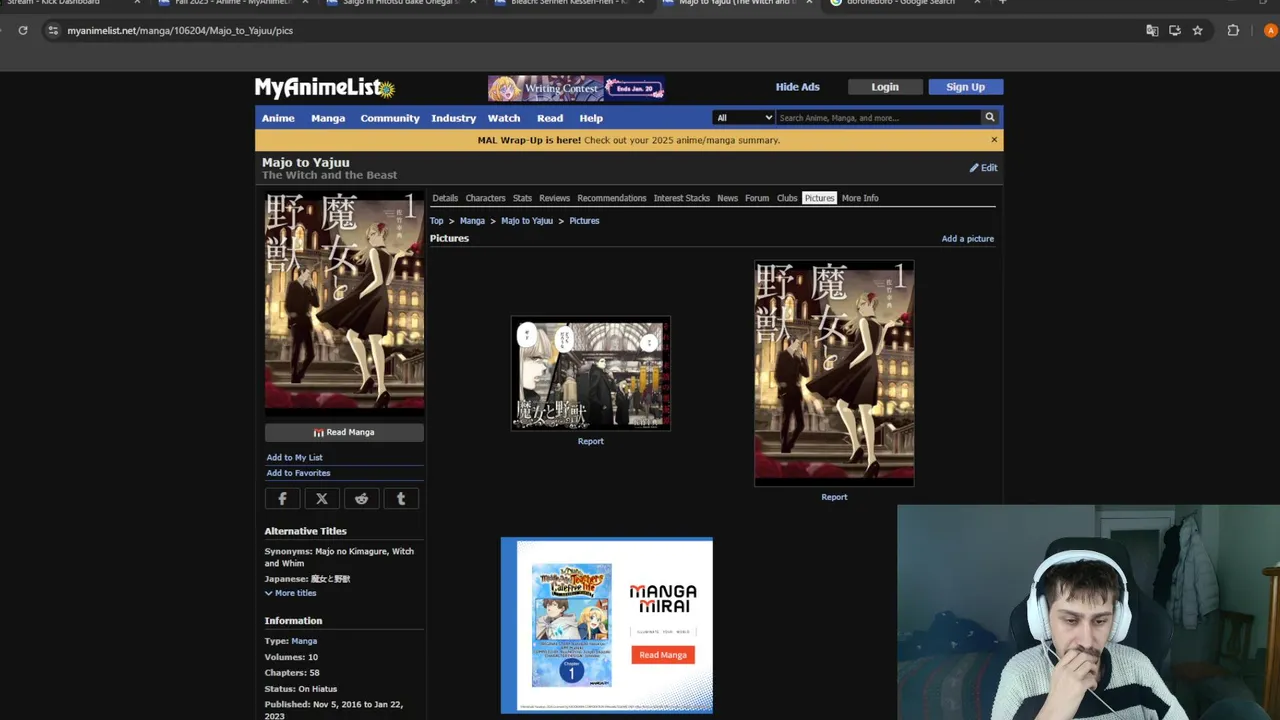The image size is (1280, 720).
Task: Click the Manga breadcrumb link
Action: (x=472, y=221)
